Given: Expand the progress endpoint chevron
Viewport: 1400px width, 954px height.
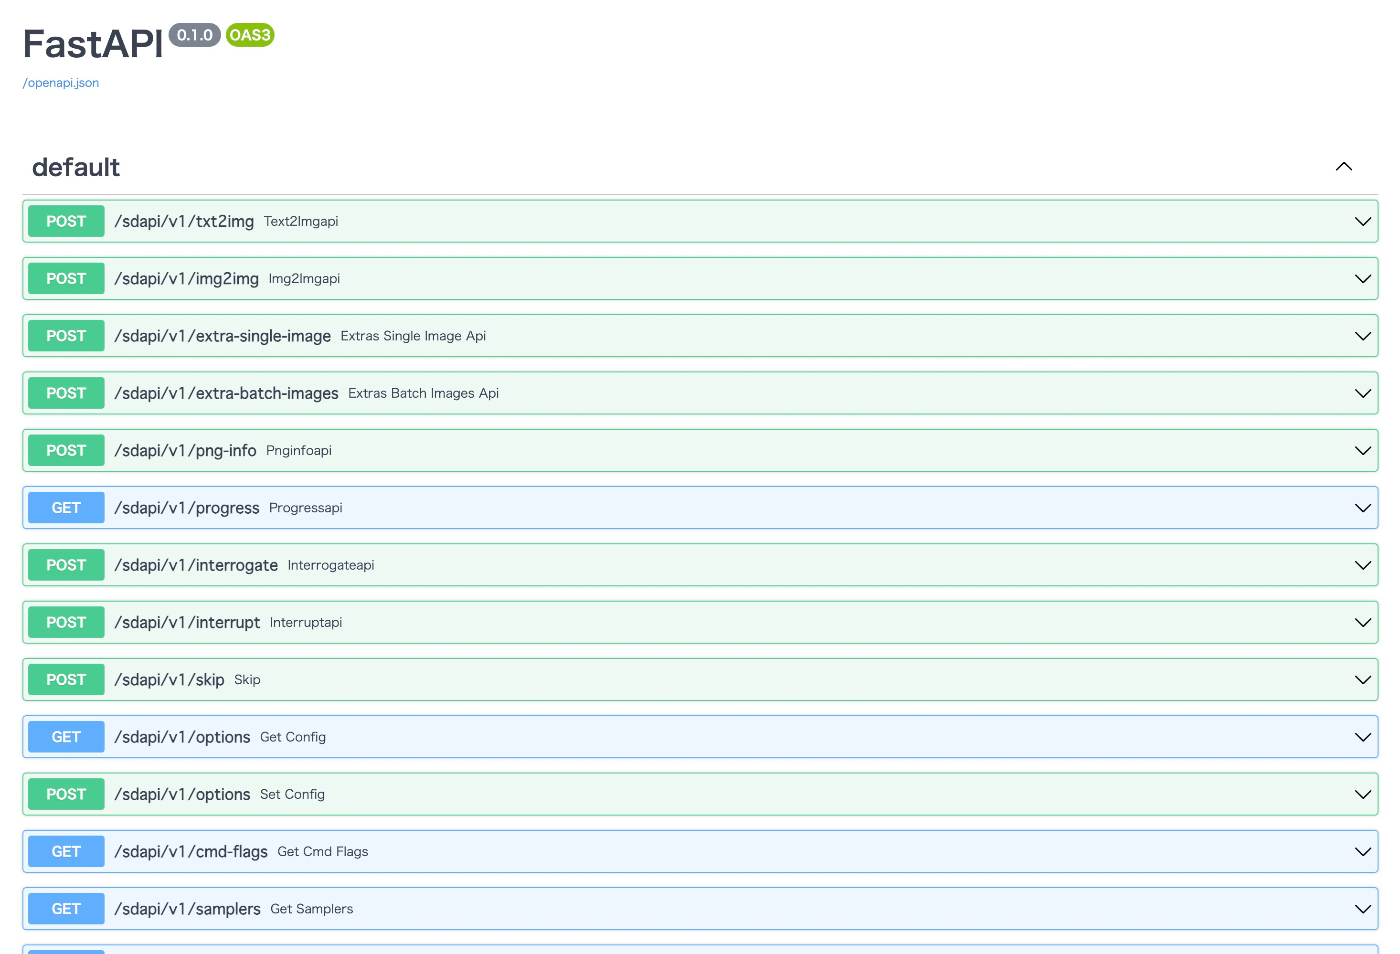Looking at the screenshot, I should point(1362,508).
